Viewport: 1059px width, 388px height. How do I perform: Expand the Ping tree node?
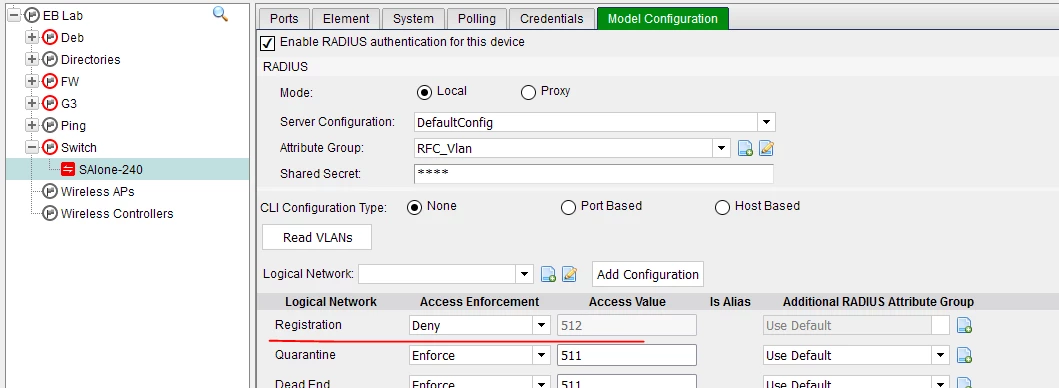click(x=32, y=126)
